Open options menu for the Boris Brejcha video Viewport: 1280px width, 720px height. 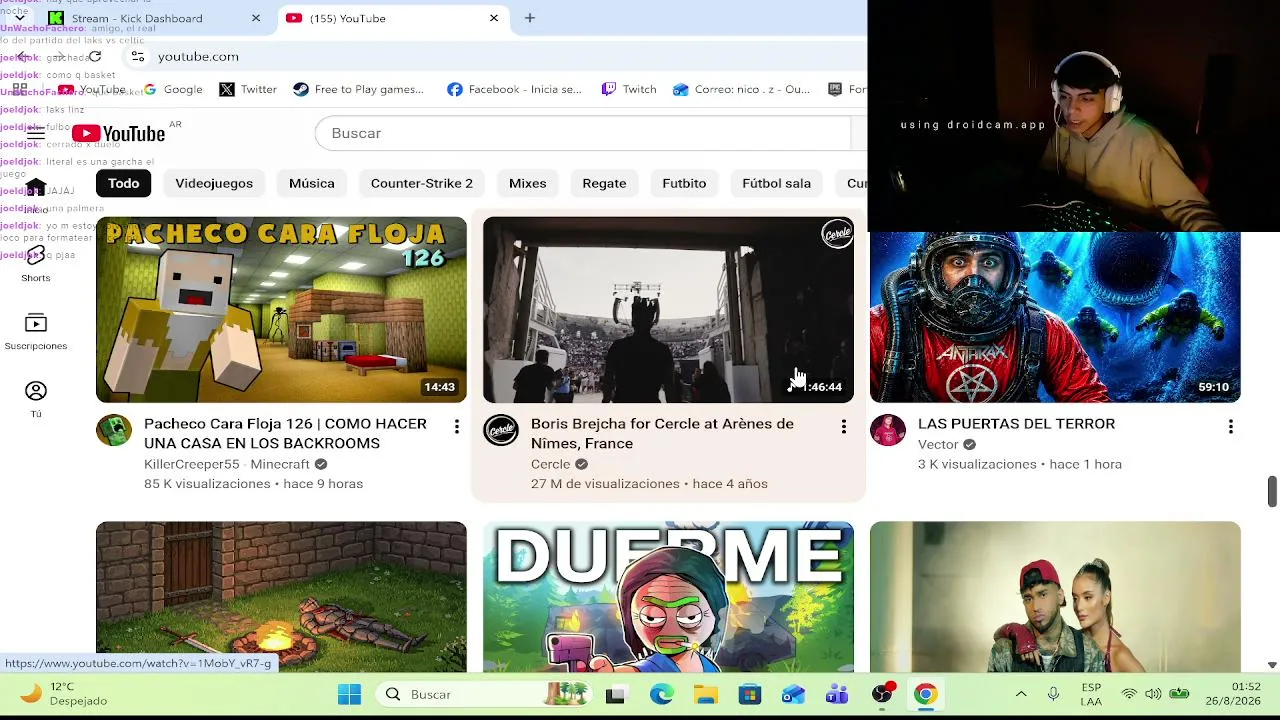pos(844,427)
